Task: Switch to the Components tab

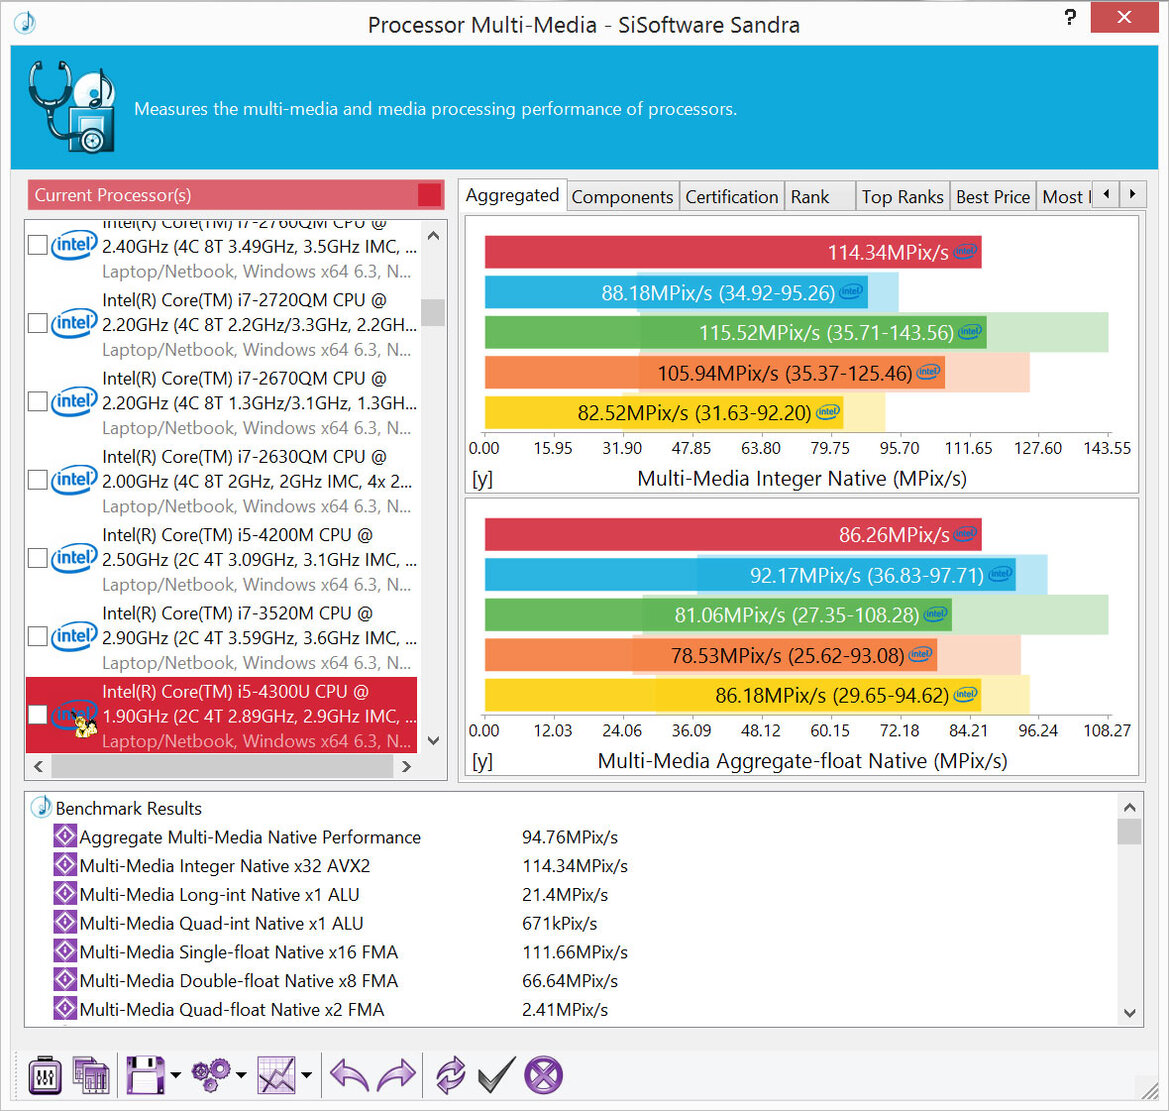Action: [x=623, y=197]
